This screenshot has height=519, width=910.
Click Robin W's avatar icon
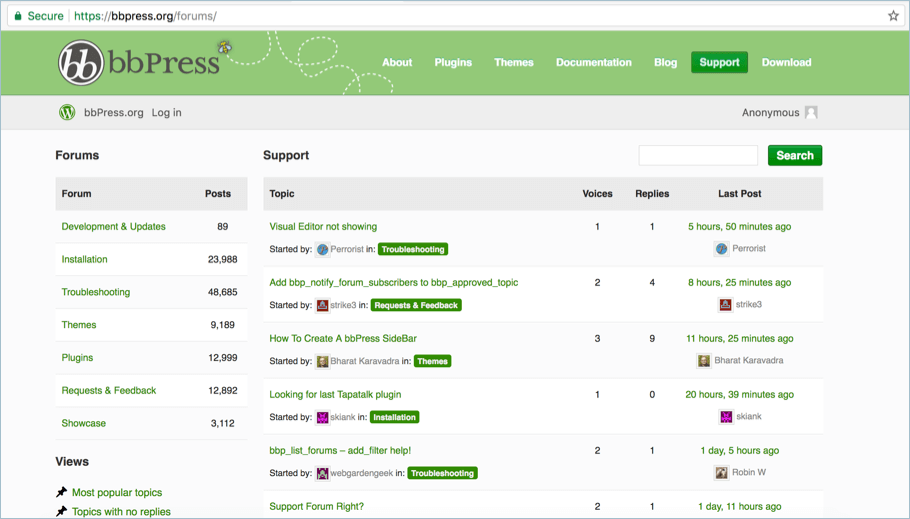point(721,473)
